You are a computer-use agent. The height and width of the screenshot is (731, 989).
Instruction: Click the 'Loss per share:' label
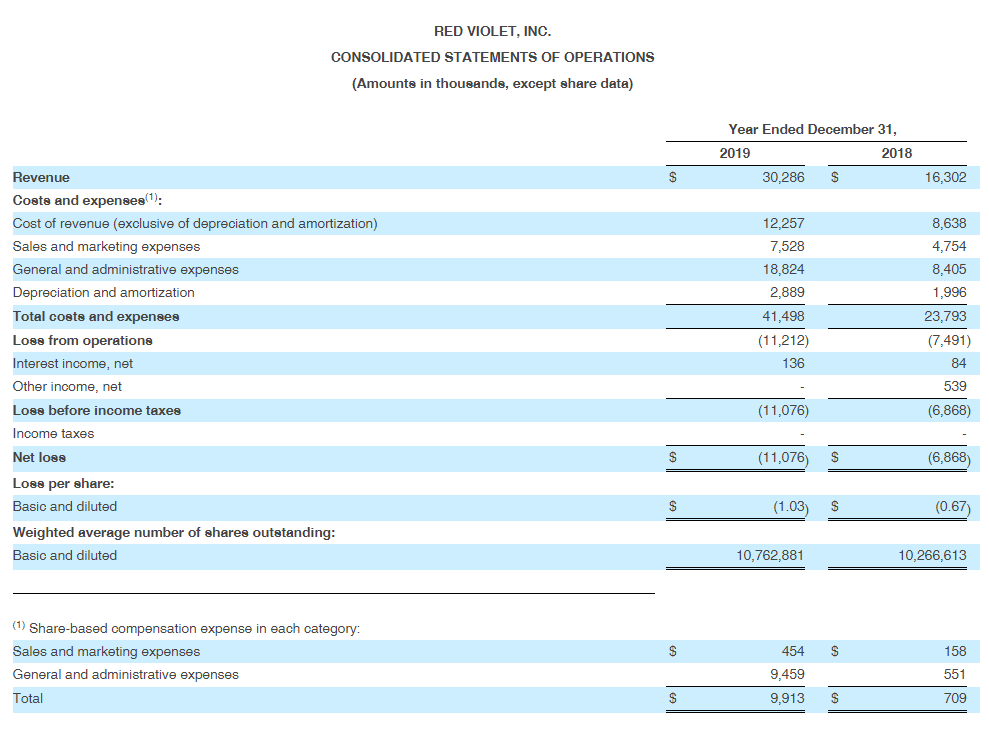click(63, 484)
